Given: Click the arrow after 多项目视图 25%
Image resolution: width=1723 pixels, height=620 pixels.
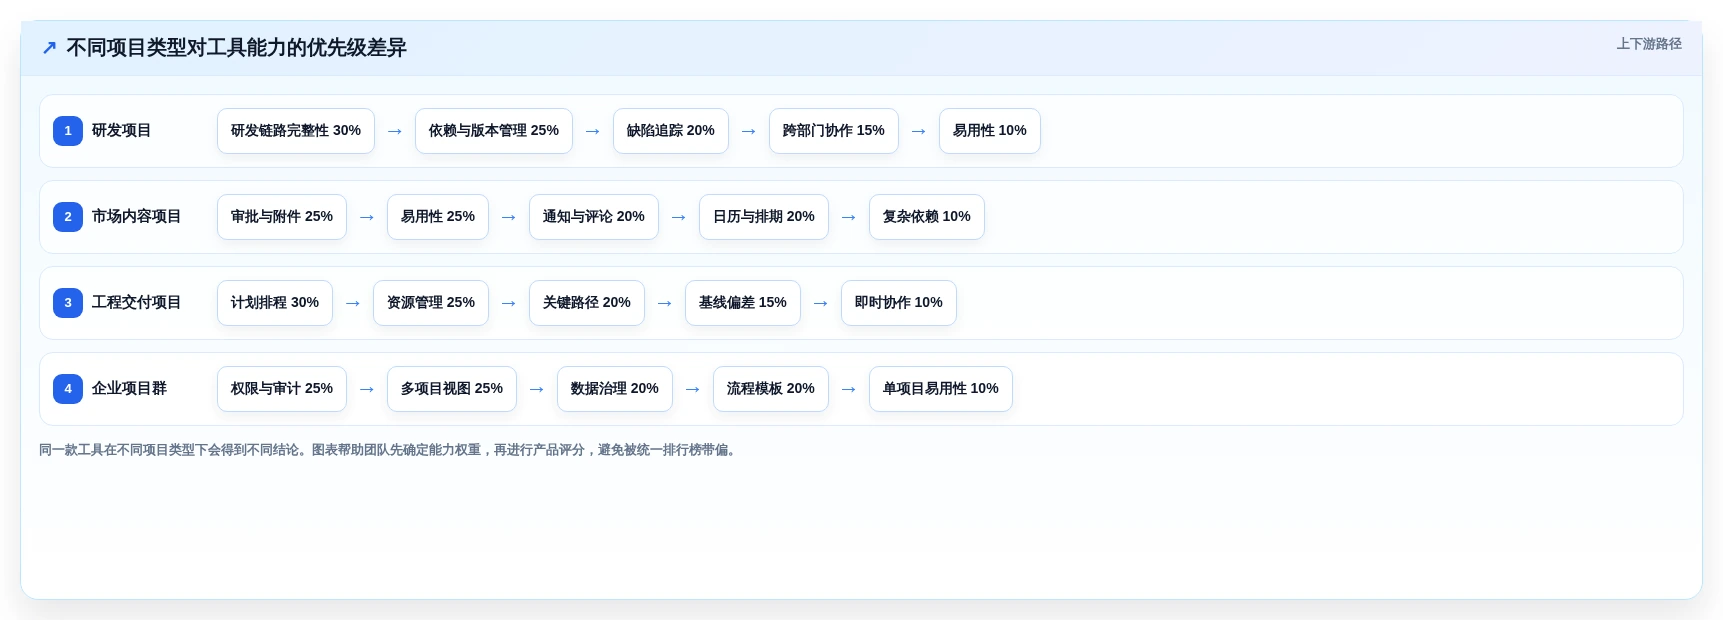Looking at the screenshot, I should [x=537, y=389].
